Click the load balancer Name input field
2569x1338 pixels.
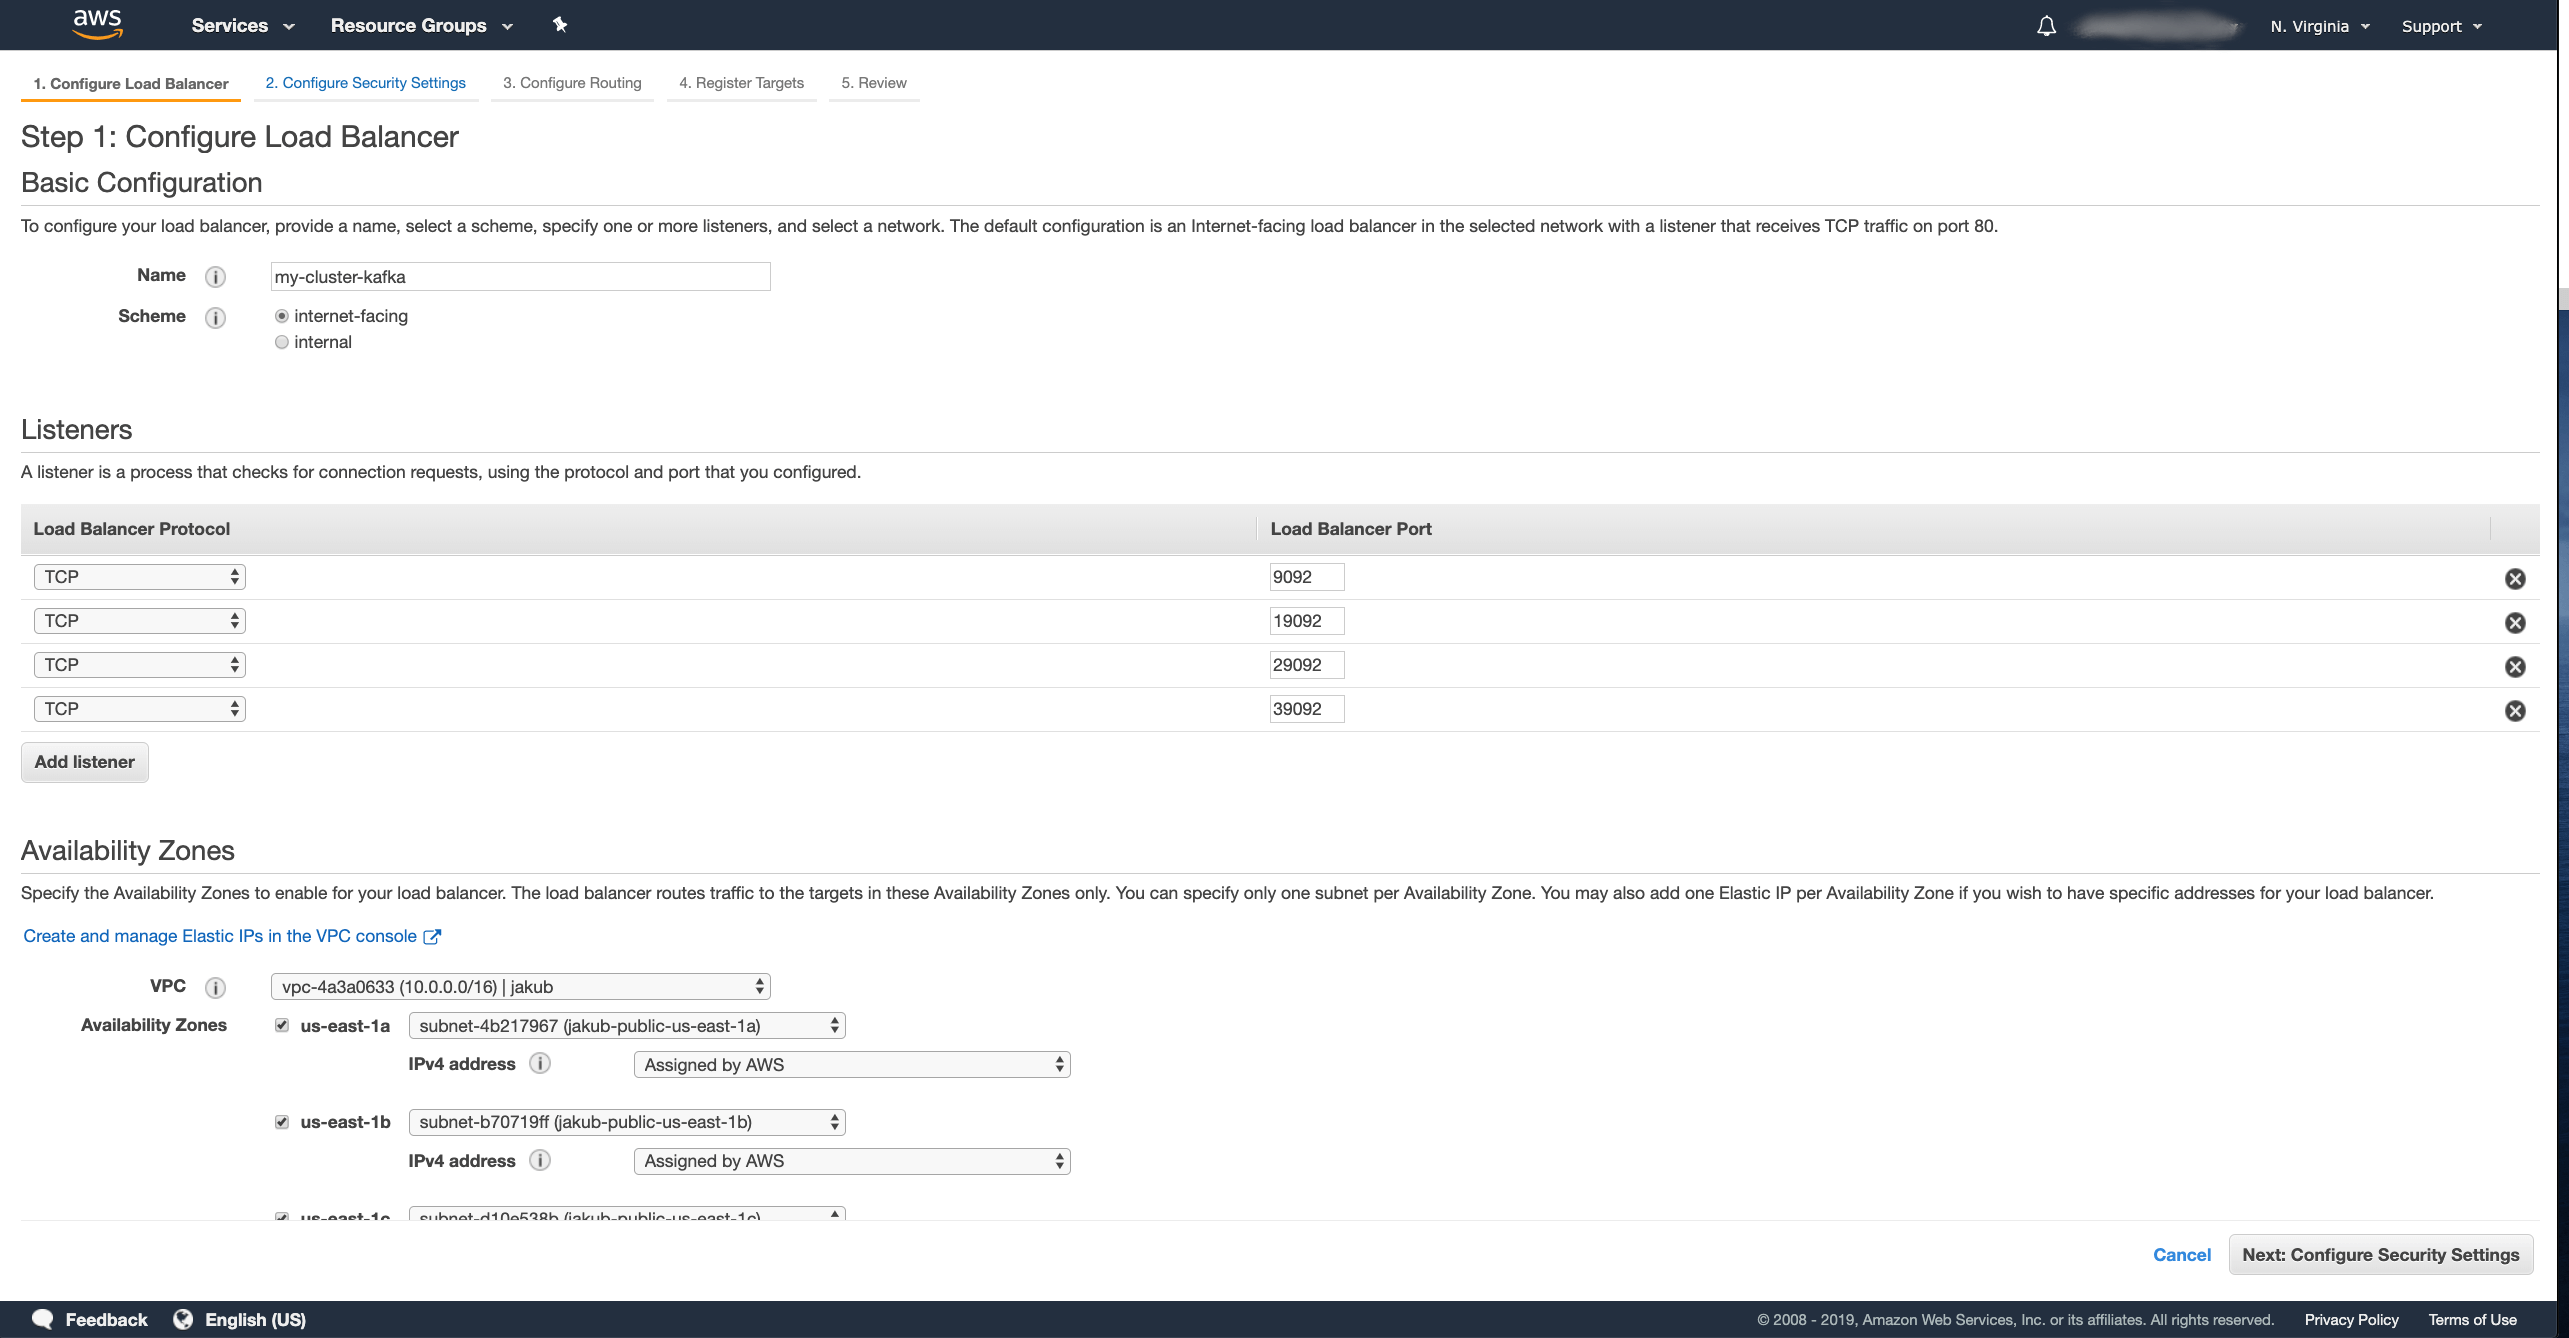pyautogui.click(x=521, y=277)
